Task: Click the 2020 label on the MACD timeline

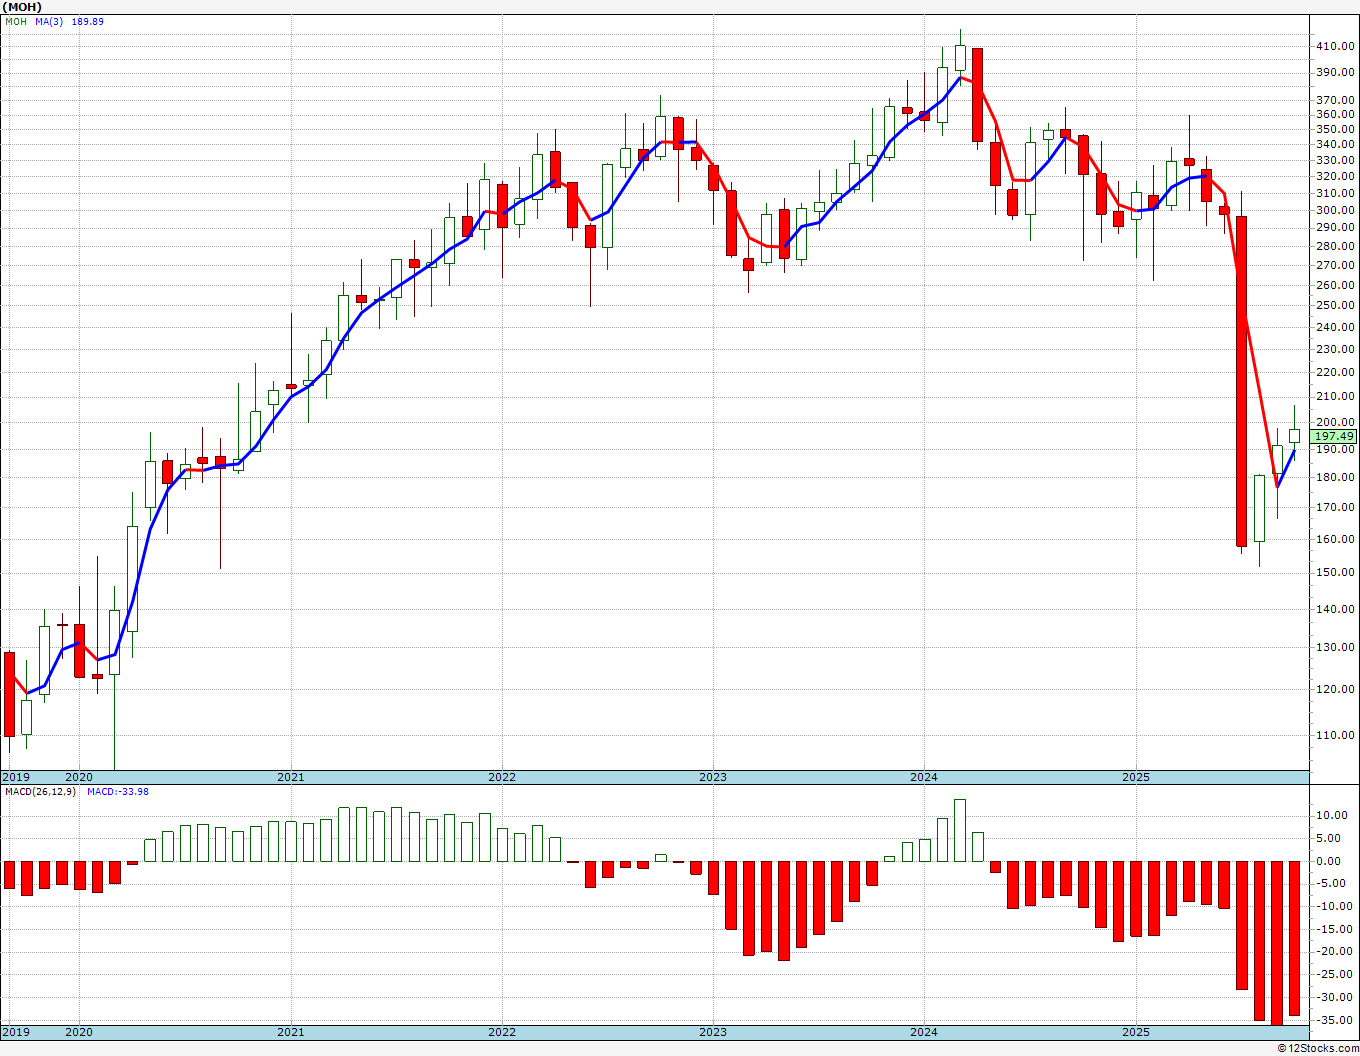Action: (x=79, y=1031)
